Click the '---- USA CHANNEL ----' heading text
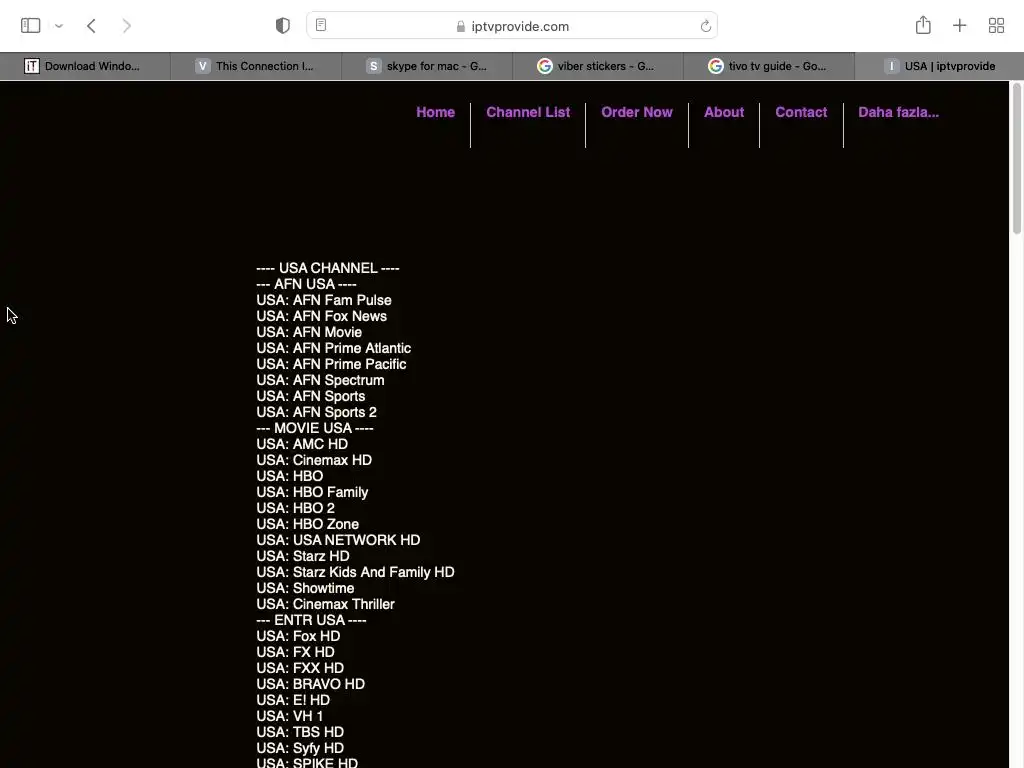The image size is (1024, 768). click(327, 268)
